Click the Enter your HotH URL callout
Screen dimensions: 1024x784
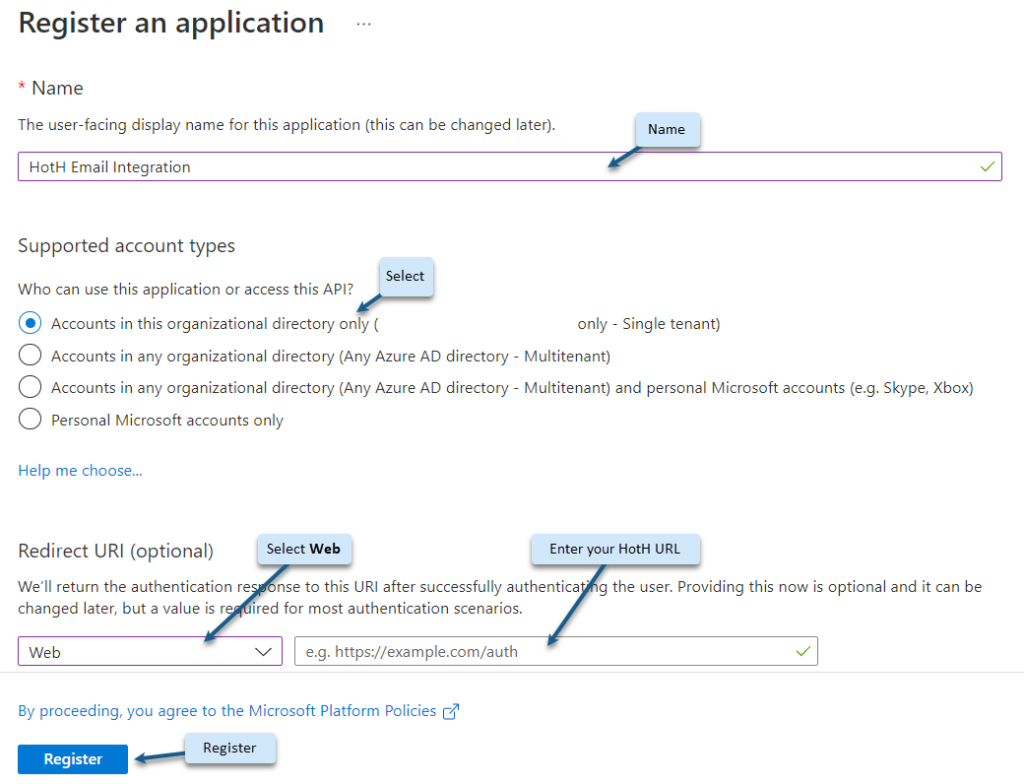click(x=615, y=549)
